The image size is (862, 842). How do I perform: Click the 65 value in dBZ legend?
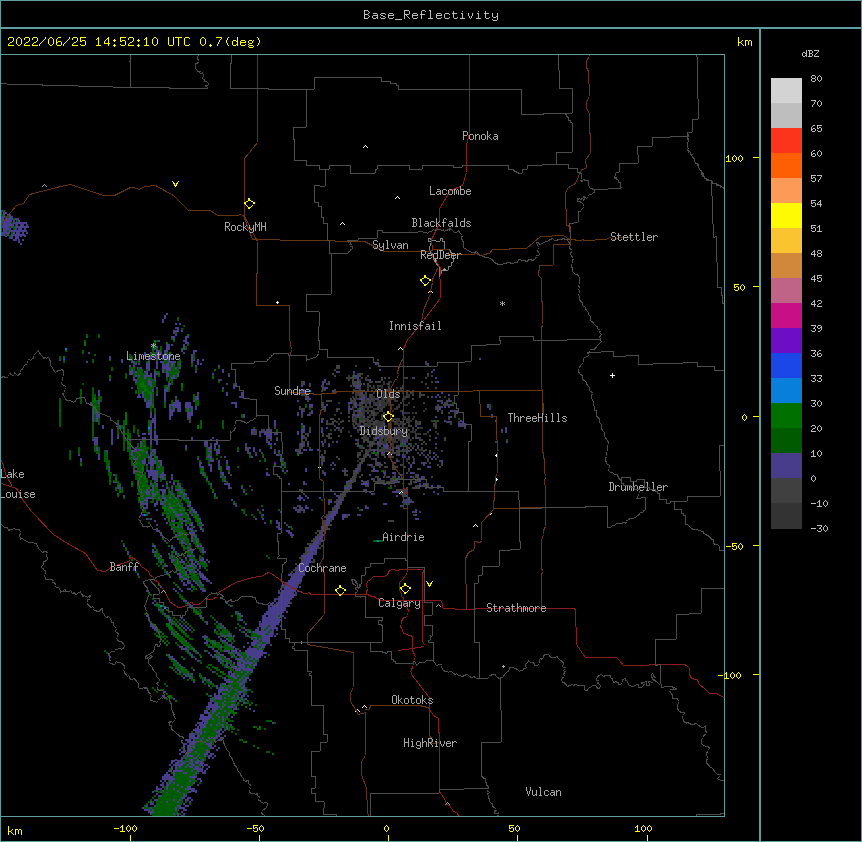click(x=816, y=129)
